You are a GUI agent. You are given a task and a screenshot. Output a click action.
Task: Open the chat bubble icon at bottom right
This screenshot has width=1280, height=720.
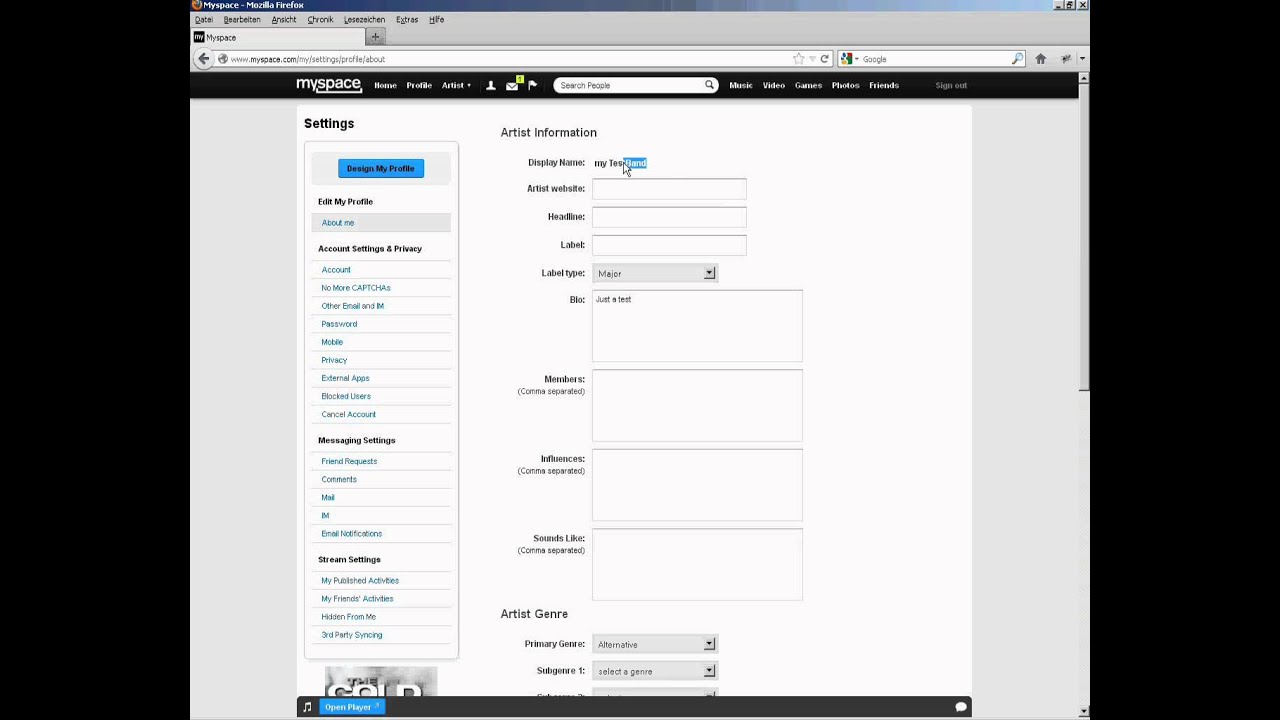click(960, 707)
